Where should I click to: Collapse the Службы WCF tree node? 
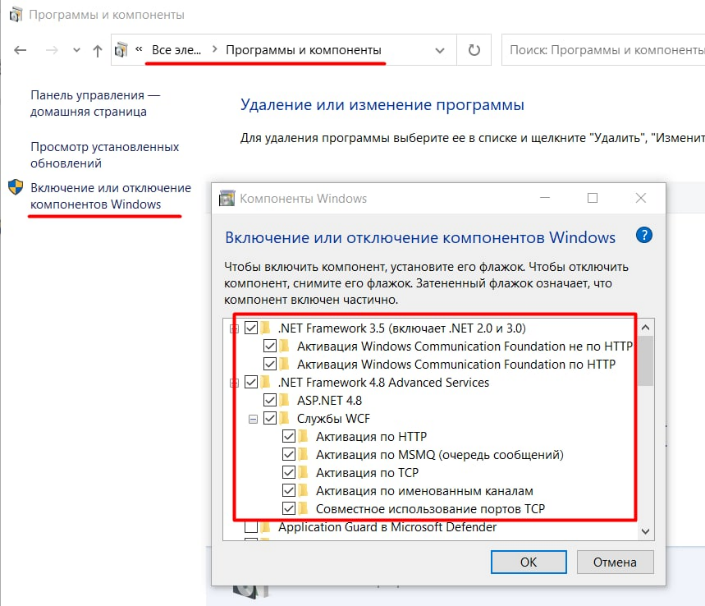253,419
